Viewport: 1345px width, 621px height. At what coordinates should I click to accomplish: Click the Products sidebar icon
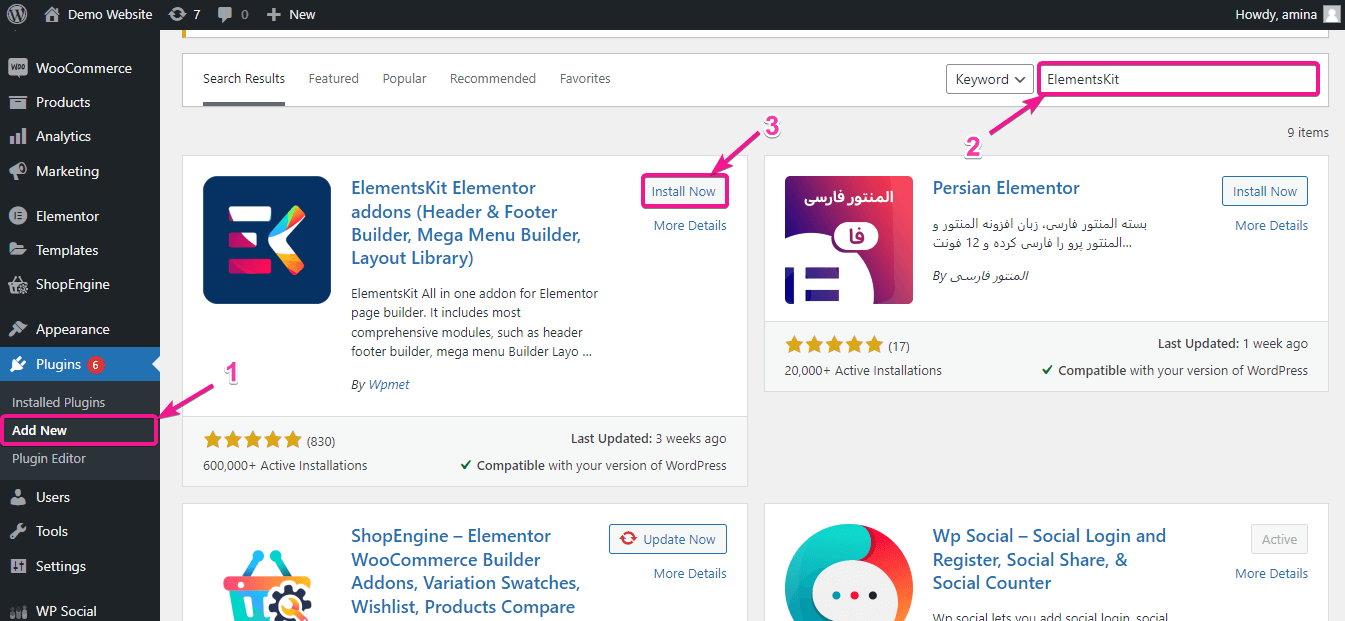17,102
